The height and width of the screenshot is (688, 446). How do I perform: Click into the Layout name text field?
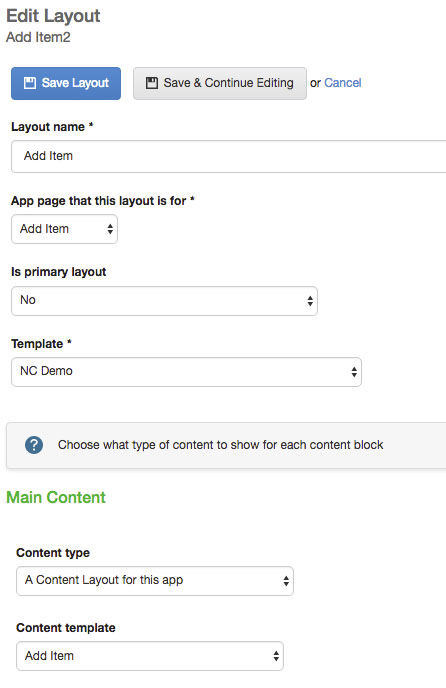(x=229, y=157)
